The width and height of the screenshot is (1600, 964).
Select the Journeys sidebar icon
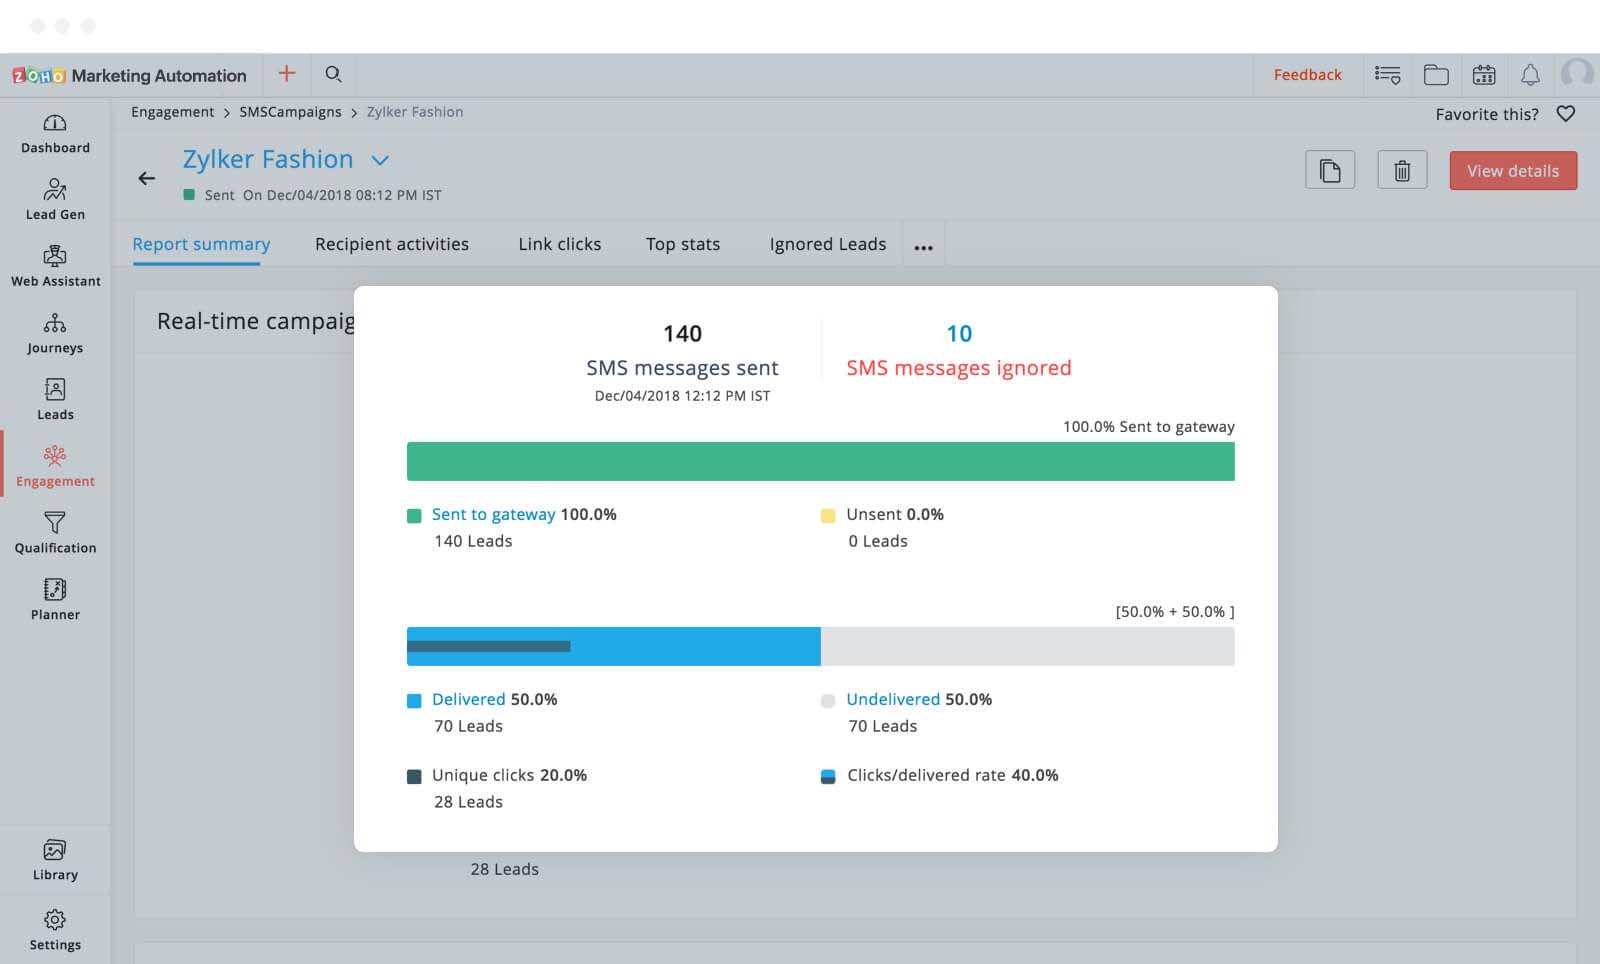(55, 333)
